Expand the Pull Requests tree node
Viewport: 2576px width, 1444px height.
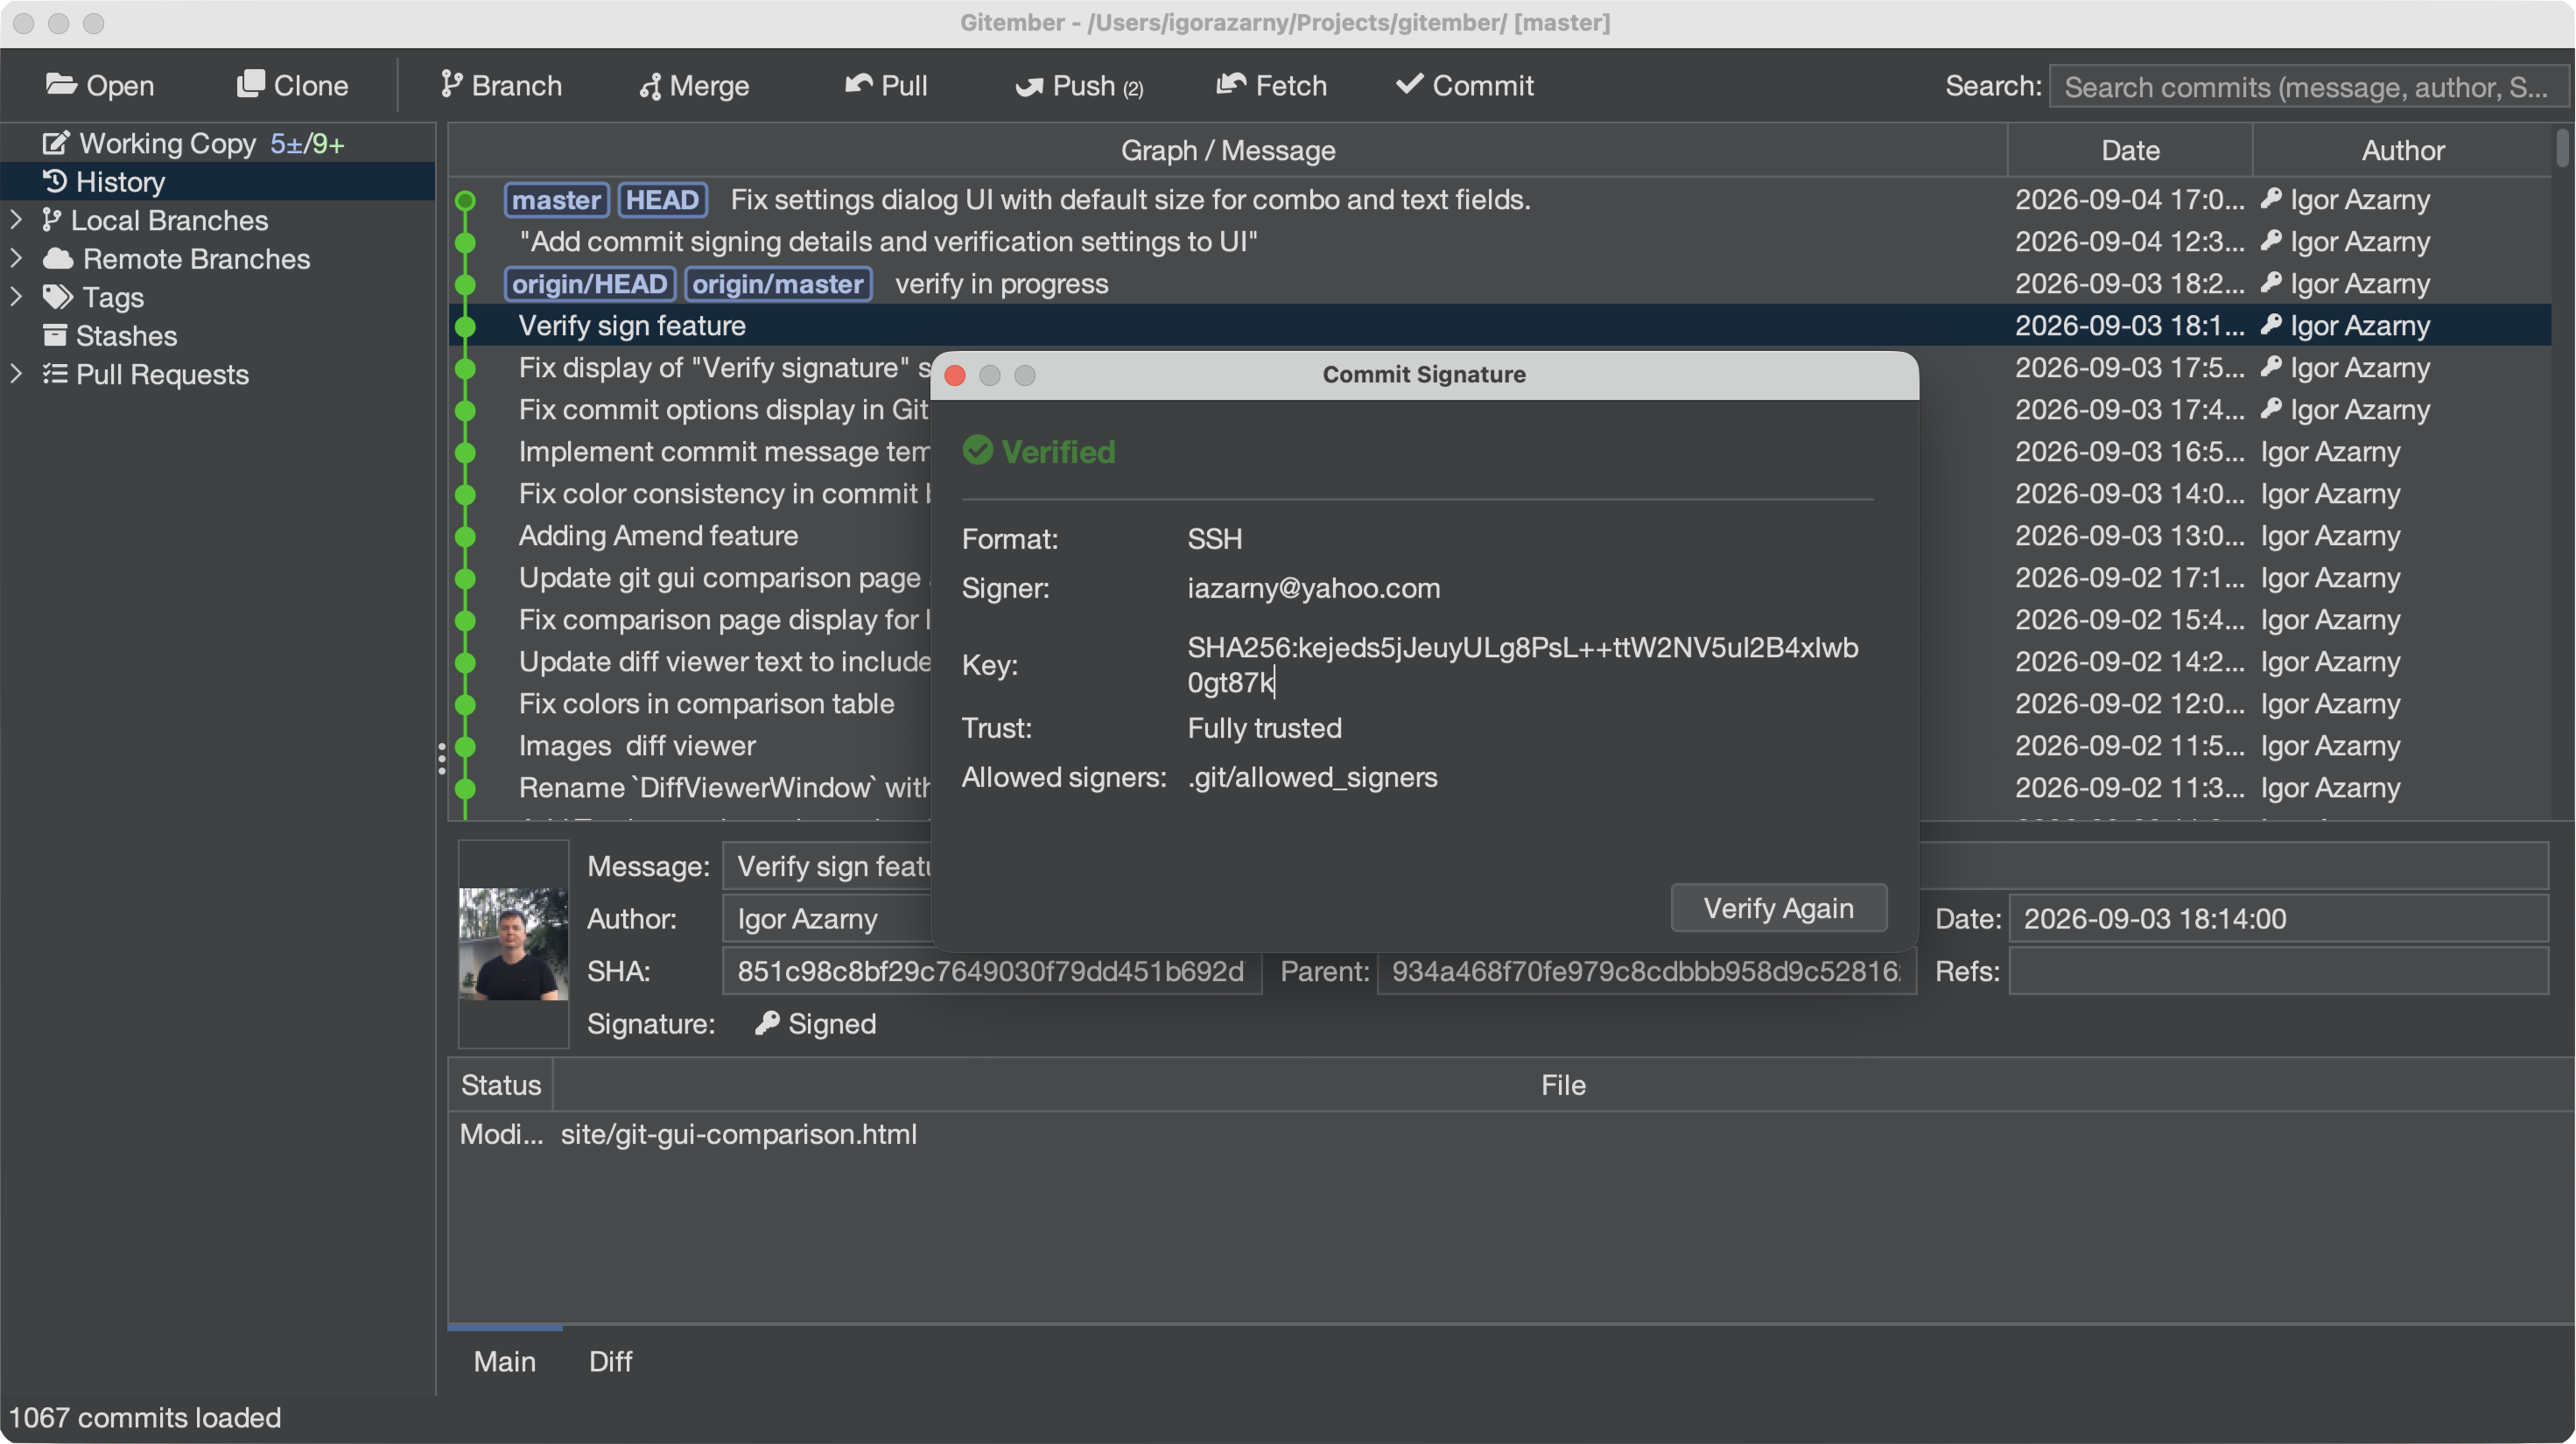coord(16,374)
